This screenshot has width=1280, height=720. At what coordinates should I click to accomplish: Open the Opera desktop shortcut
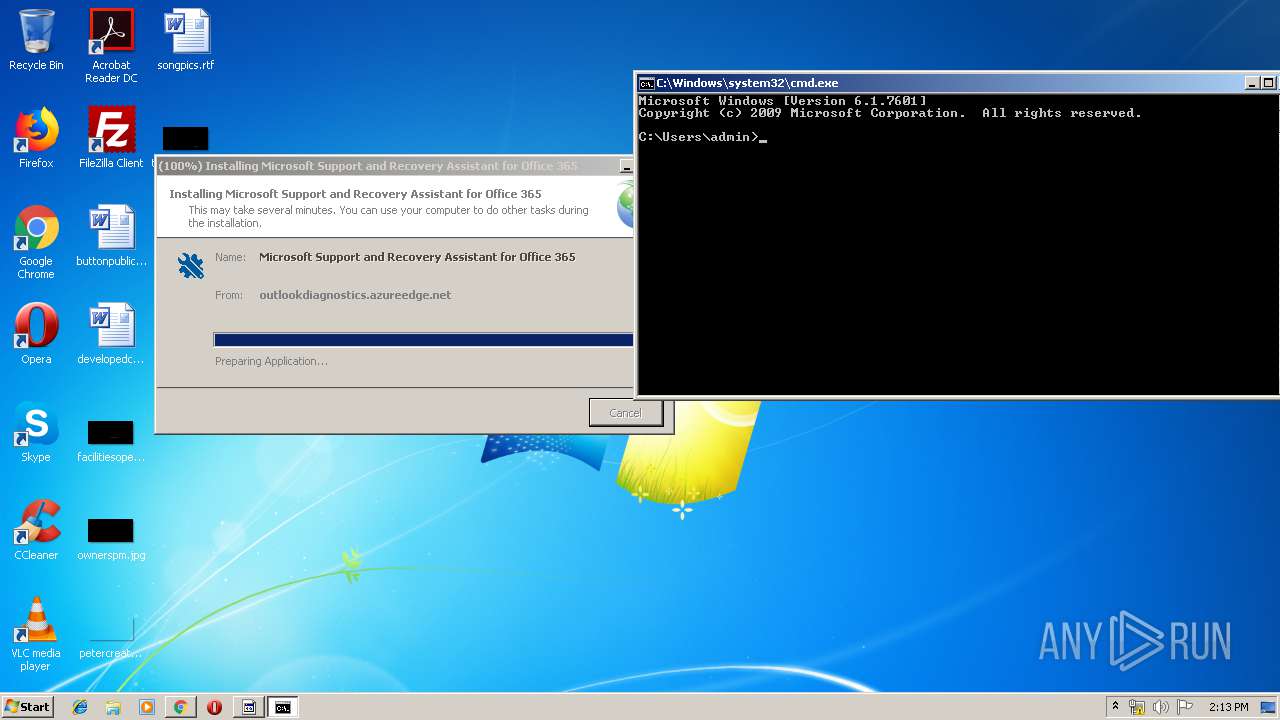click(36, 334)
